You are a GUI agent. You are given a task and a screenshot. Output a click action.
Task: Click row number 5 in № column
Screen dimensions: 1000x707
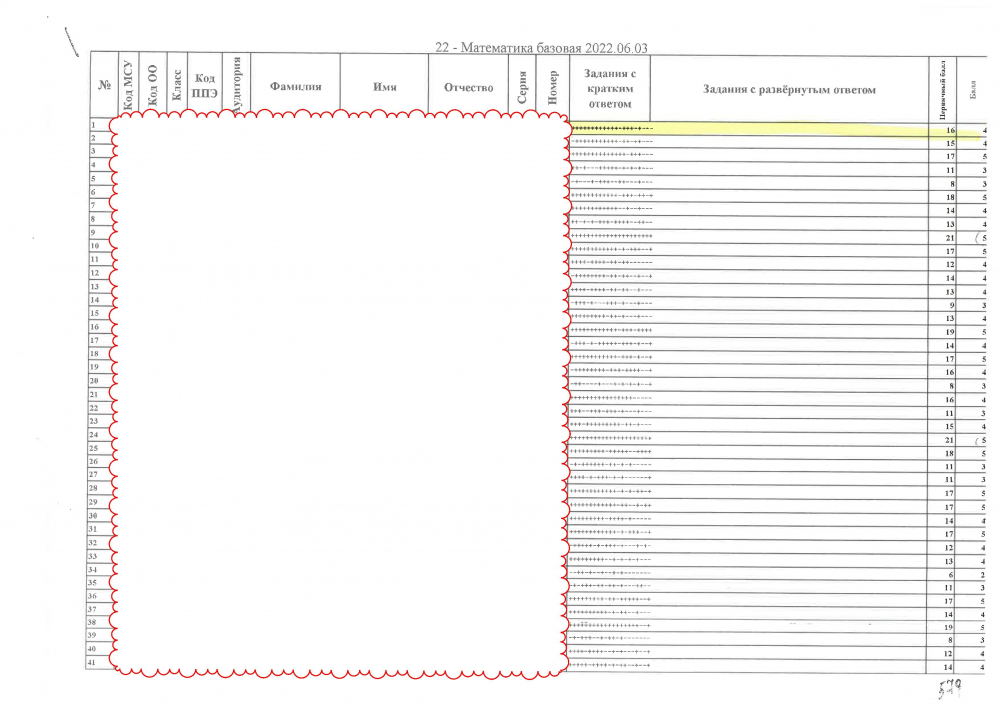(93, 179)
